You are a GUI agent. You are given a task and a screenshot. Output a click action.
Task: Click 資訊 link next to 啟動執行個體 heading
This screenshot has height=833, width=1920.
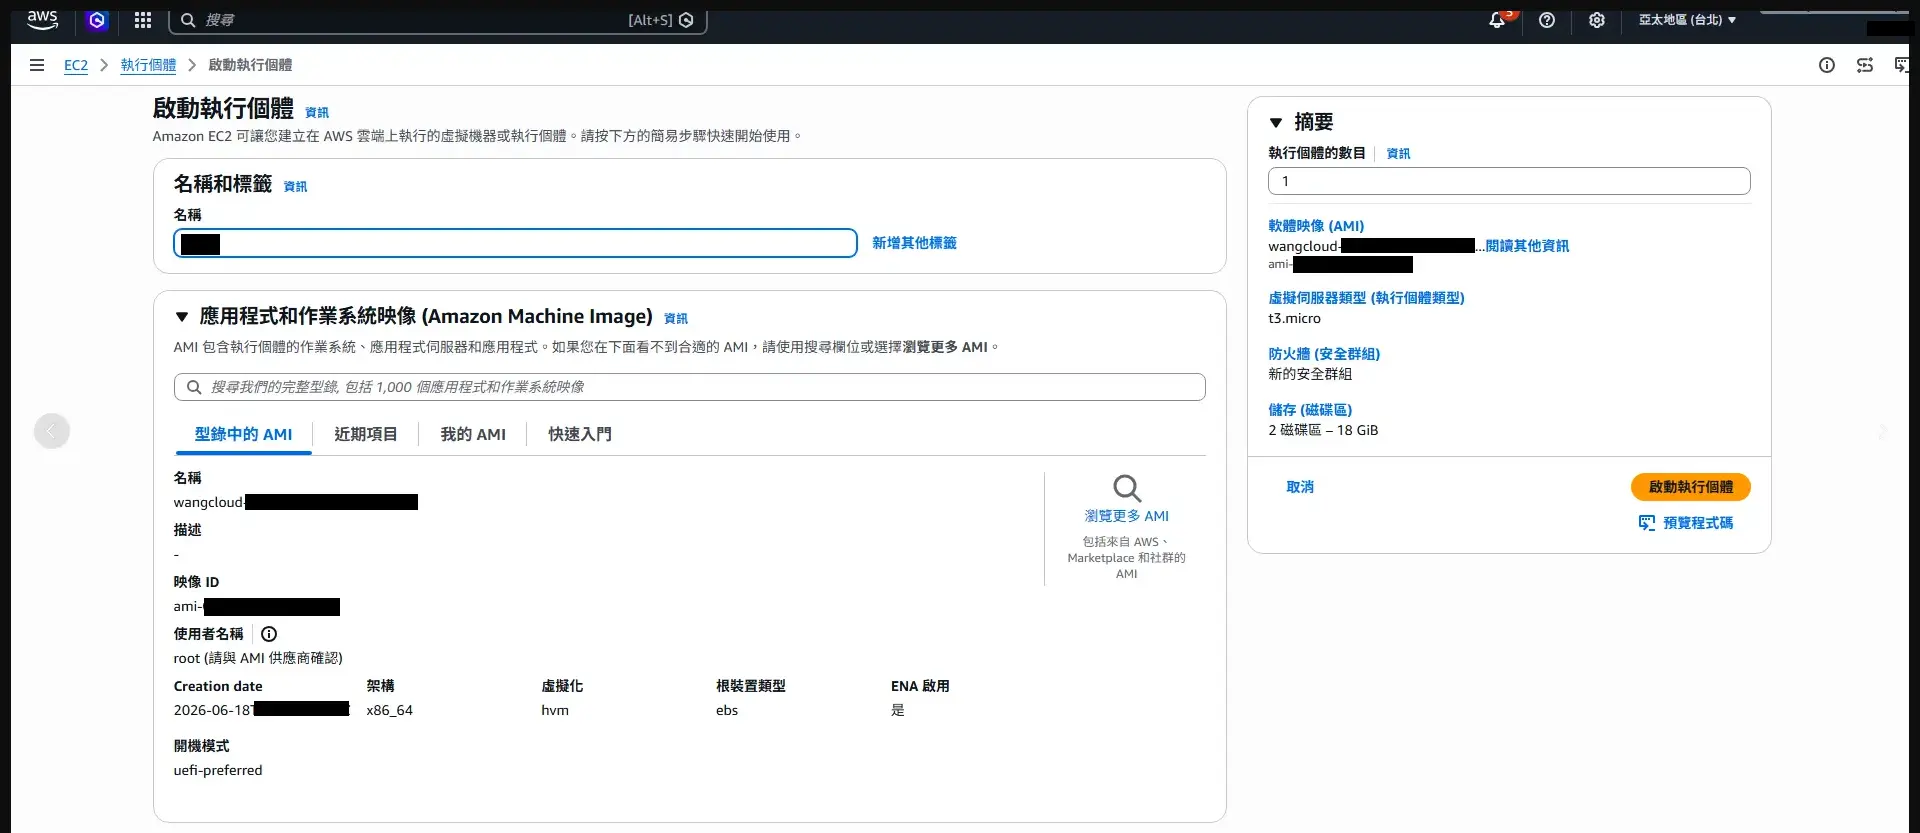(x=317, y=113)
